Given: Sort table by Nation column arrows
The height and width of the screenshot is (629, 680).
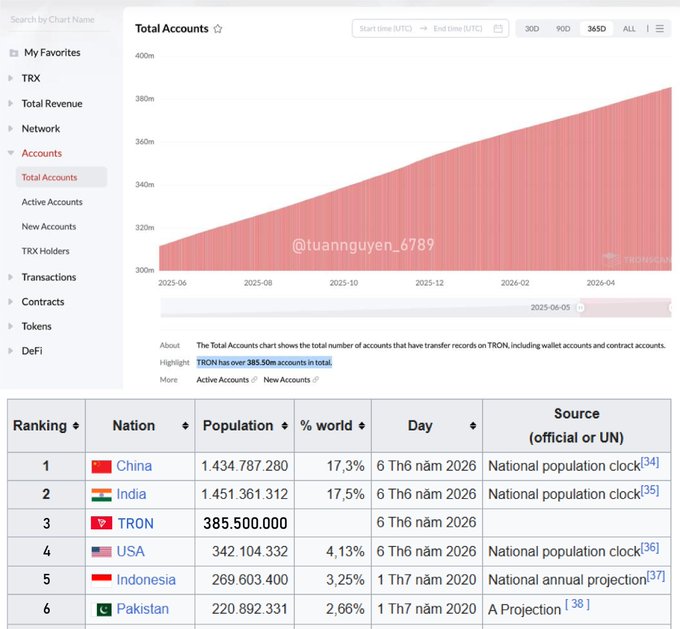Looking at the screenshot, I should (185, 426).
